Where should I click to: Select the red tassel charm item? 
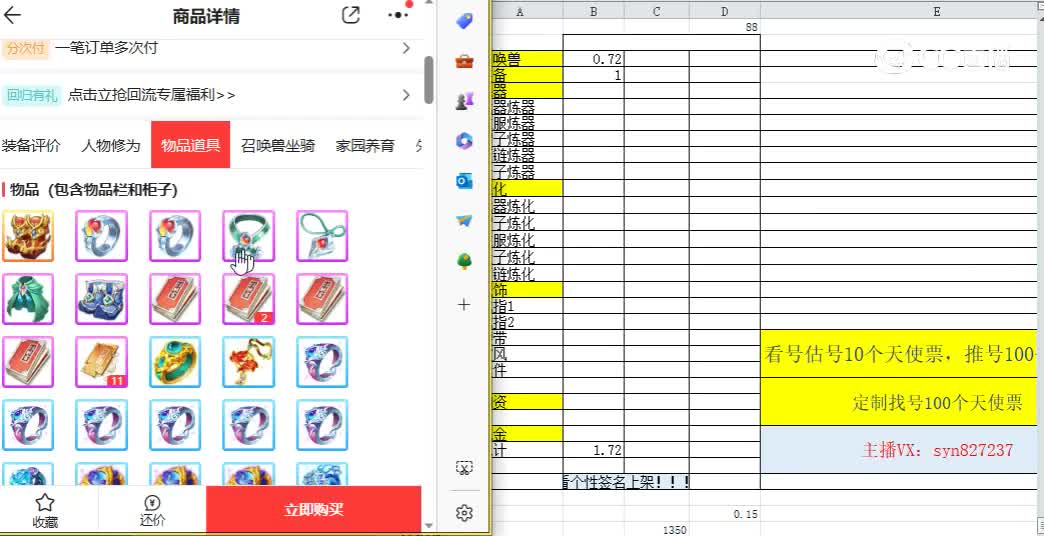[x=248, y=362]
